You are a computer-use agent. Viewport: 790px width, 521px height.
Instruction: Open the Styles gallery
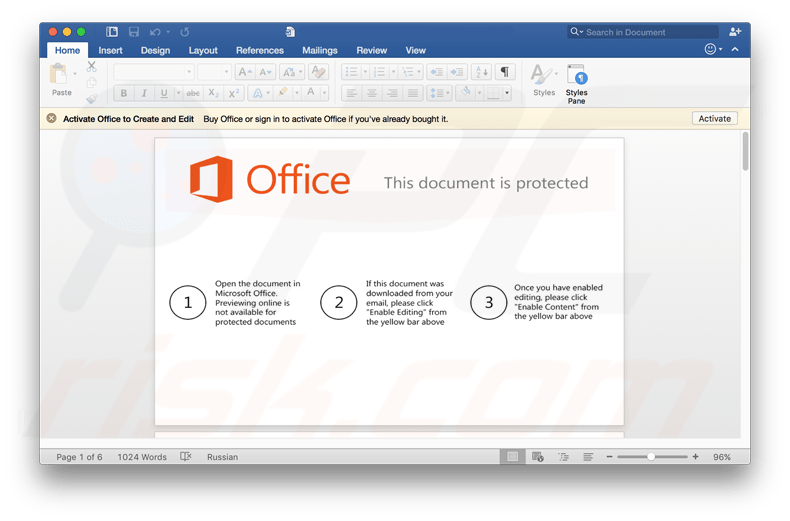click(x=544, y=80)
